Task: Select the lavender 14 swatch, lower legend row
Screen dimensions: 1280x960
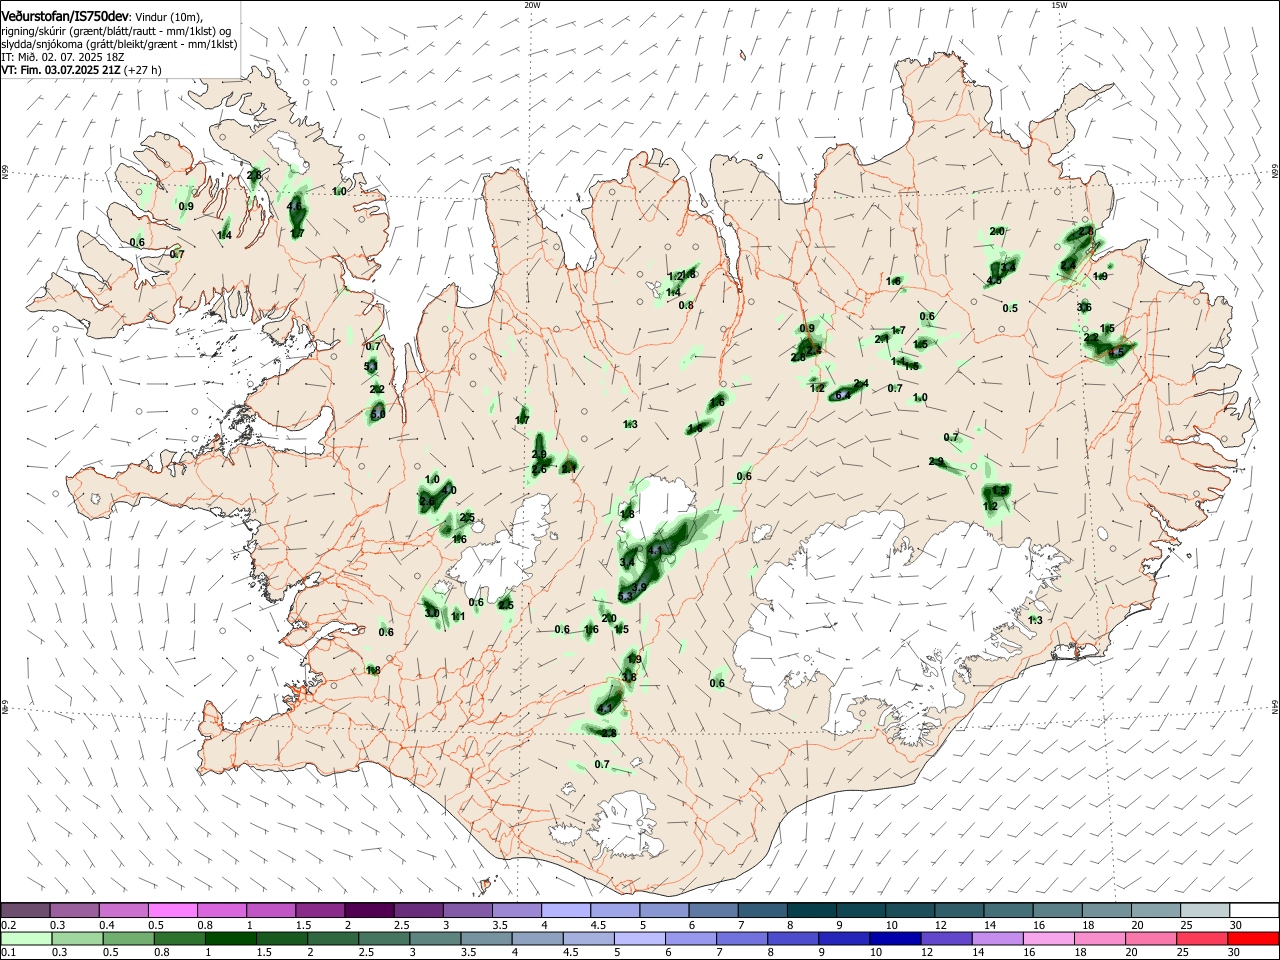Action: point(998,938)
